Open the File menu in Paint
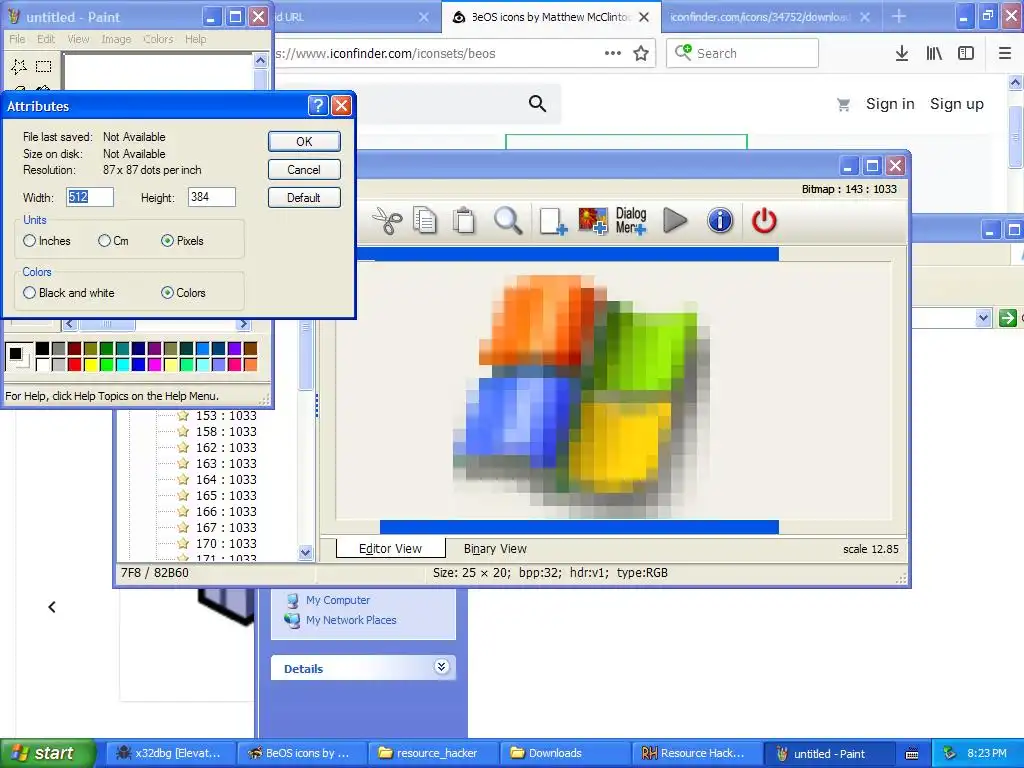The width and height of the screenshot is (1024, 768). pyautogui.click(x=17, y=39)
